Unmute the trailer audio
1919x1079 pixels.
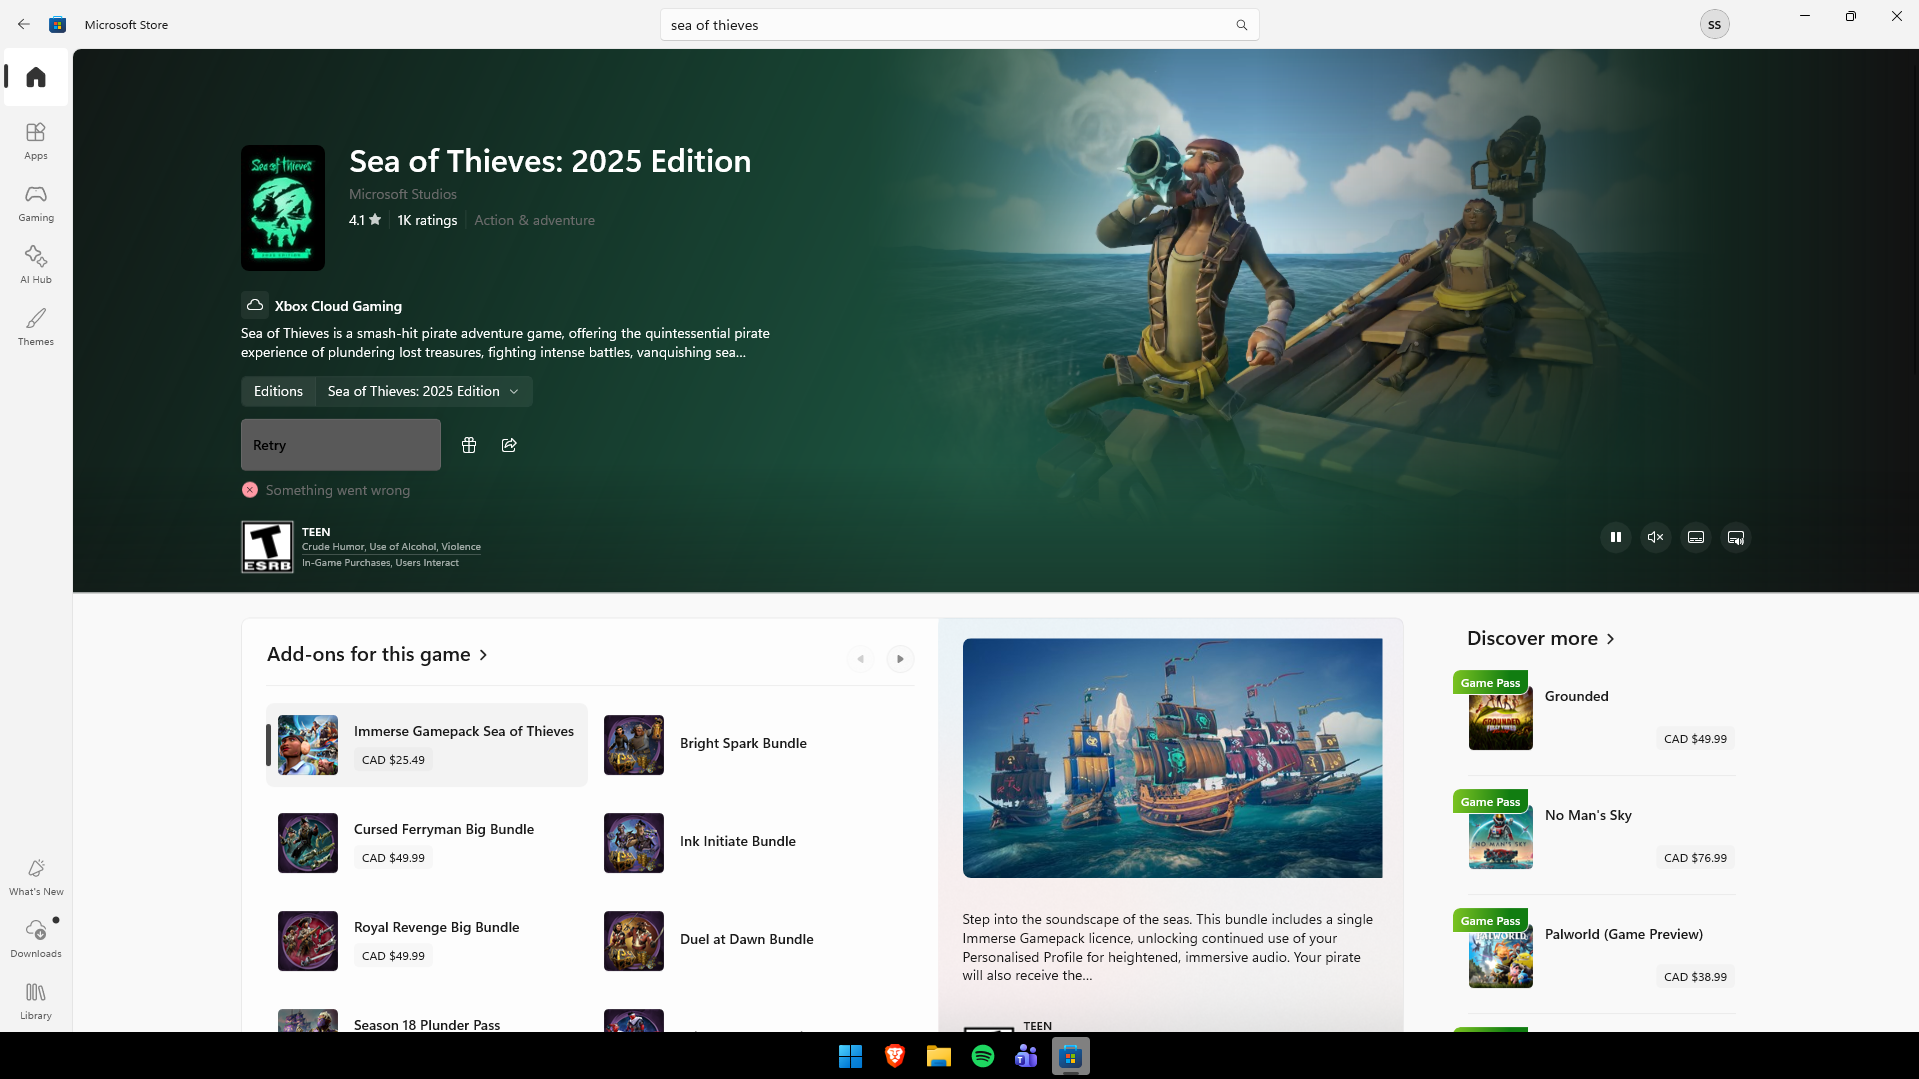pos(1656,537)
